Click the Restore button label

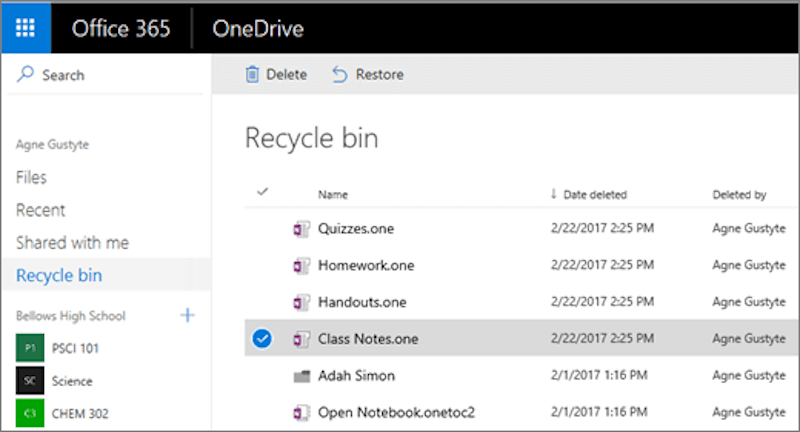point(380,74)
